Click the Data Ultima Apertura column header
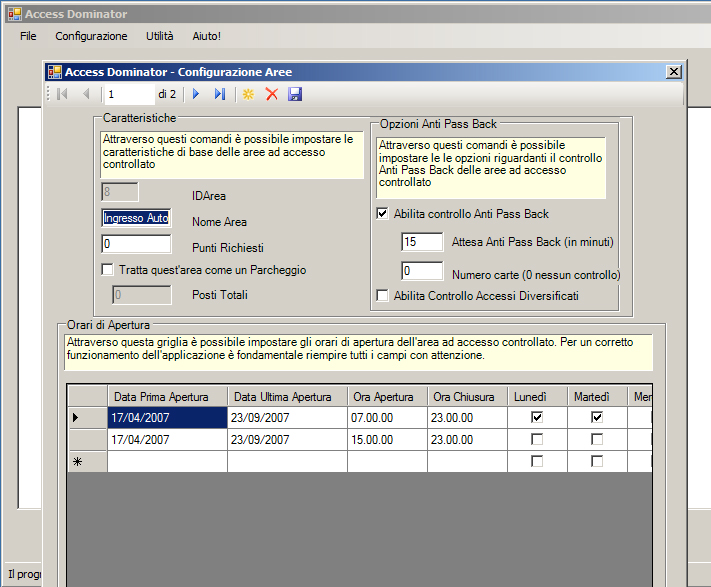 pos(287,397)
